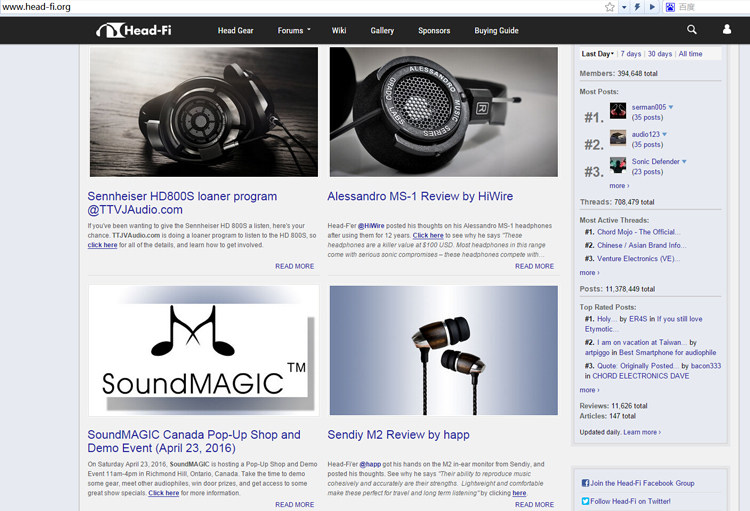Screen dimensions: 750x511
Task: Click the browser address bar URL field
Action: (x=301, y=7)
